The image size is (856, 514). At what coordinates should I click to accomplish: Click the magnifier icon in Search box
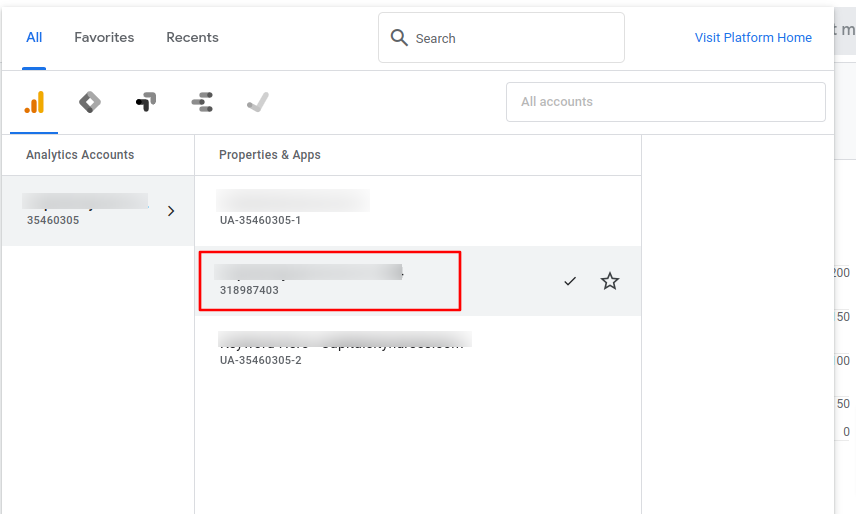[x=399, y=38]
